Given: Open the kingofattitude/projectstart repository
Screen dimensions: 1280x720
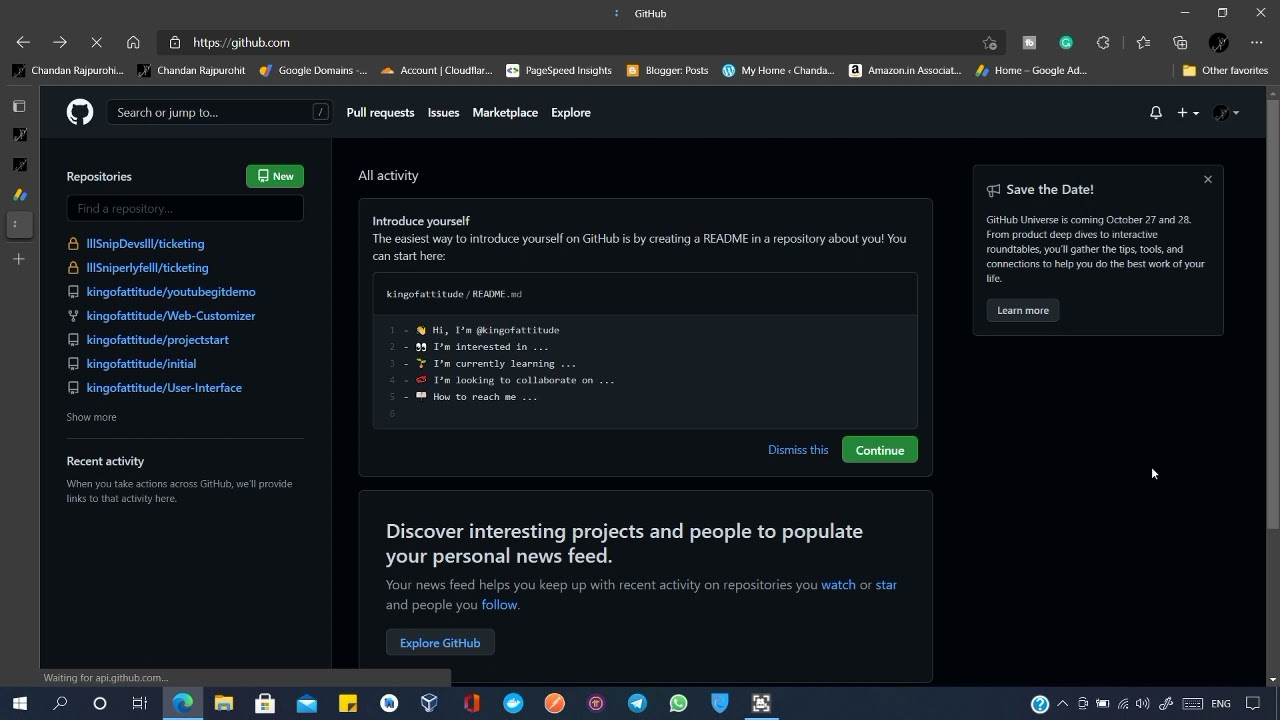Looking at the screenshot, I should pos(157,340).
